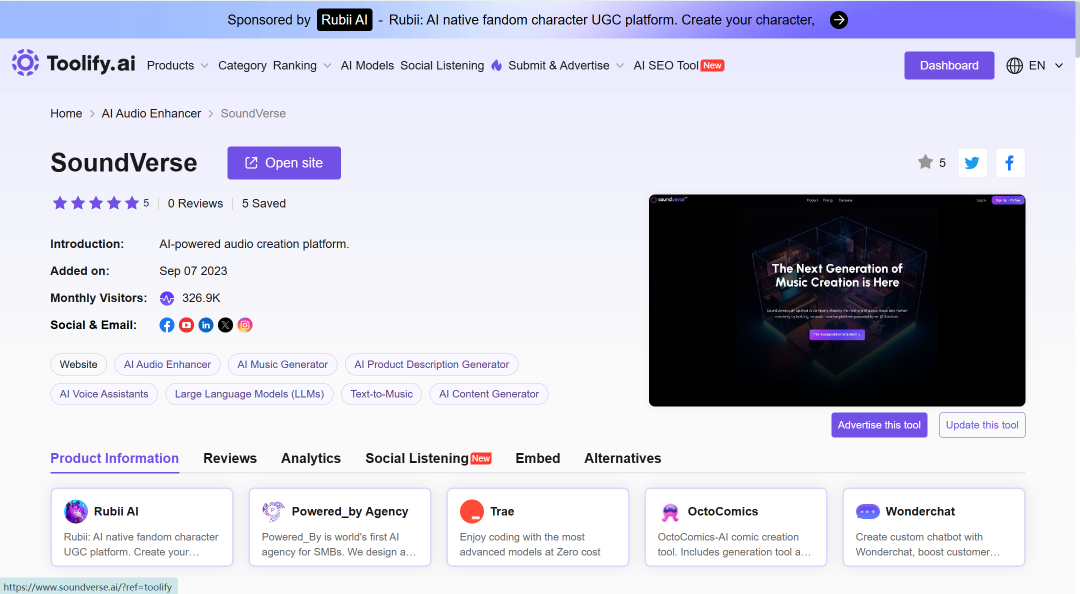
Task: Click the Text-to-Music tag
Action: (x=382, y=394)
